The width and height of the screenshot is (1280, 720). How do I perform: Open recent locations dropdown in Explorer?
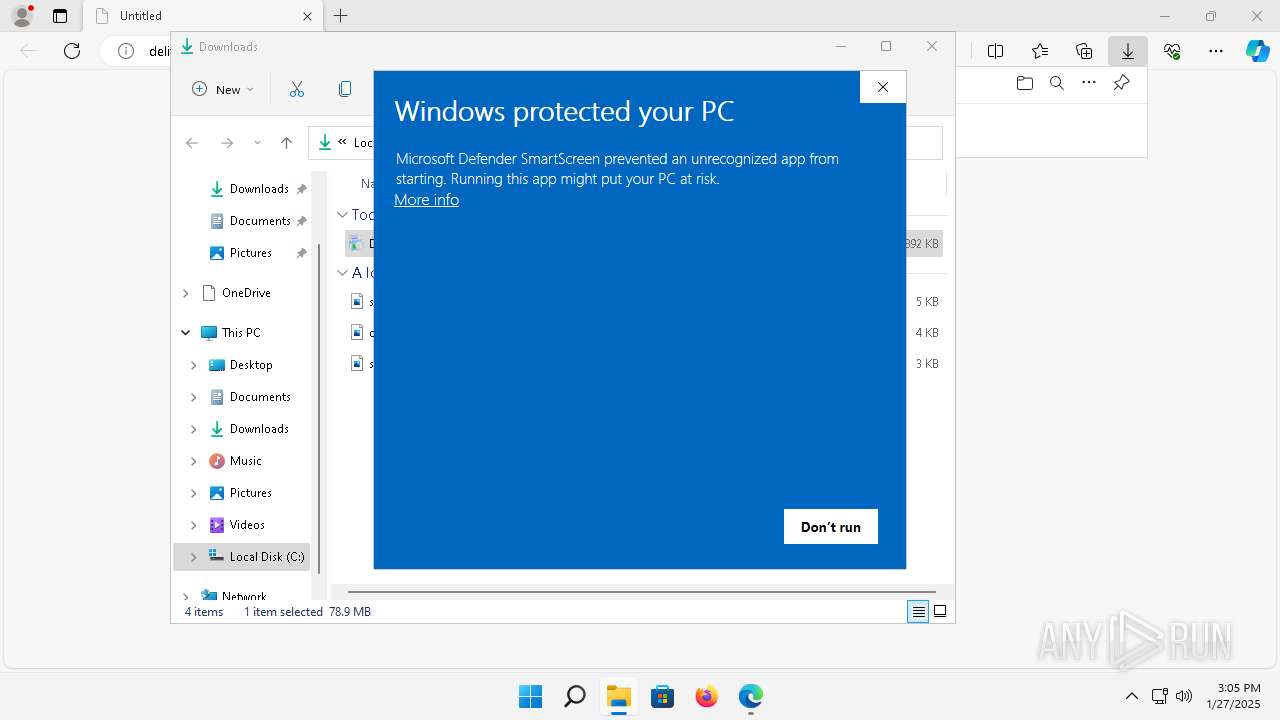pos(257,143)
